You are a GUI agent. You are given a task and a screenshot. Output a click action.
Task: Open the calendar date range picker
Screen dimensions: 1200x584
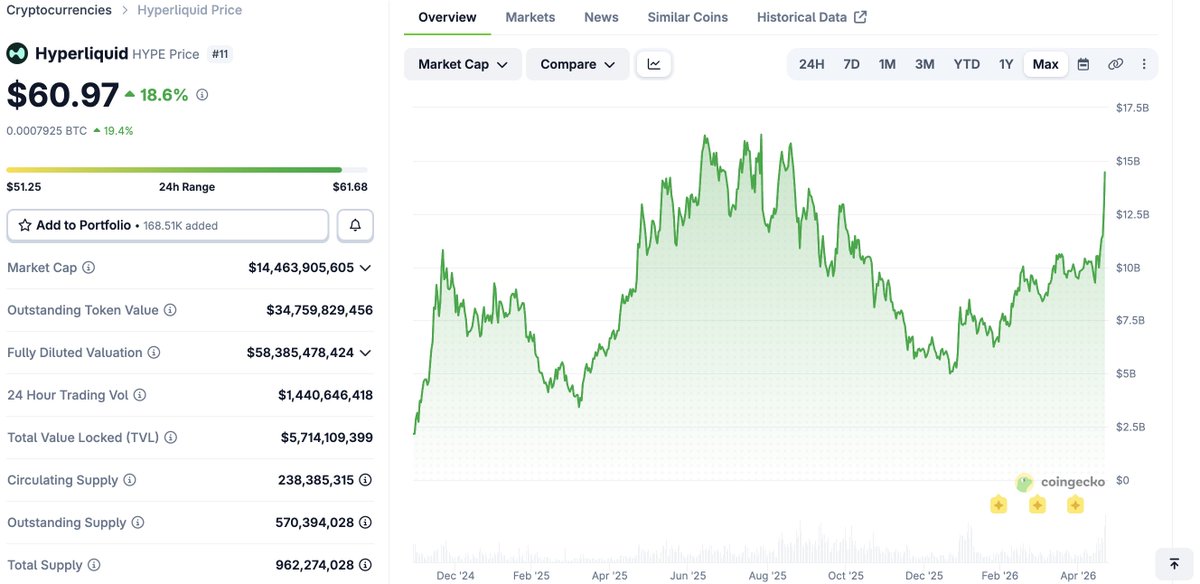[x=1083, y=64]
